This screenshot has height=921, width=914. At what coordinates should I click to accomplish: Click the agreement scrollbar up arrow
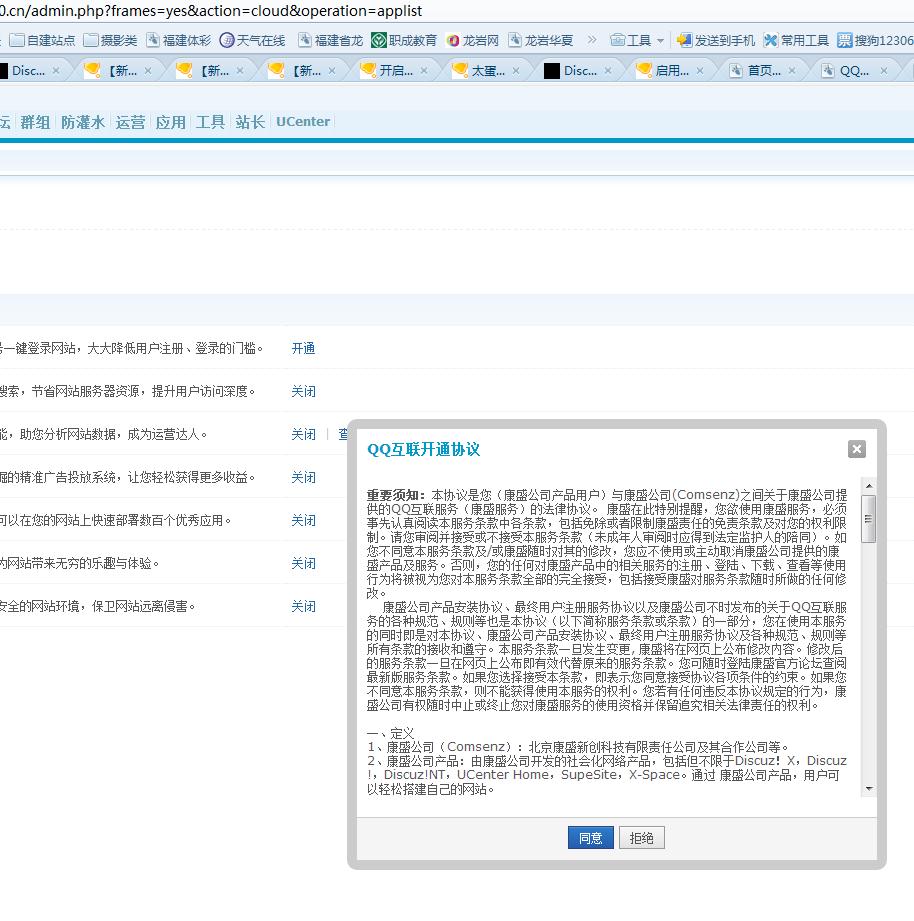(x=869, y=486)
